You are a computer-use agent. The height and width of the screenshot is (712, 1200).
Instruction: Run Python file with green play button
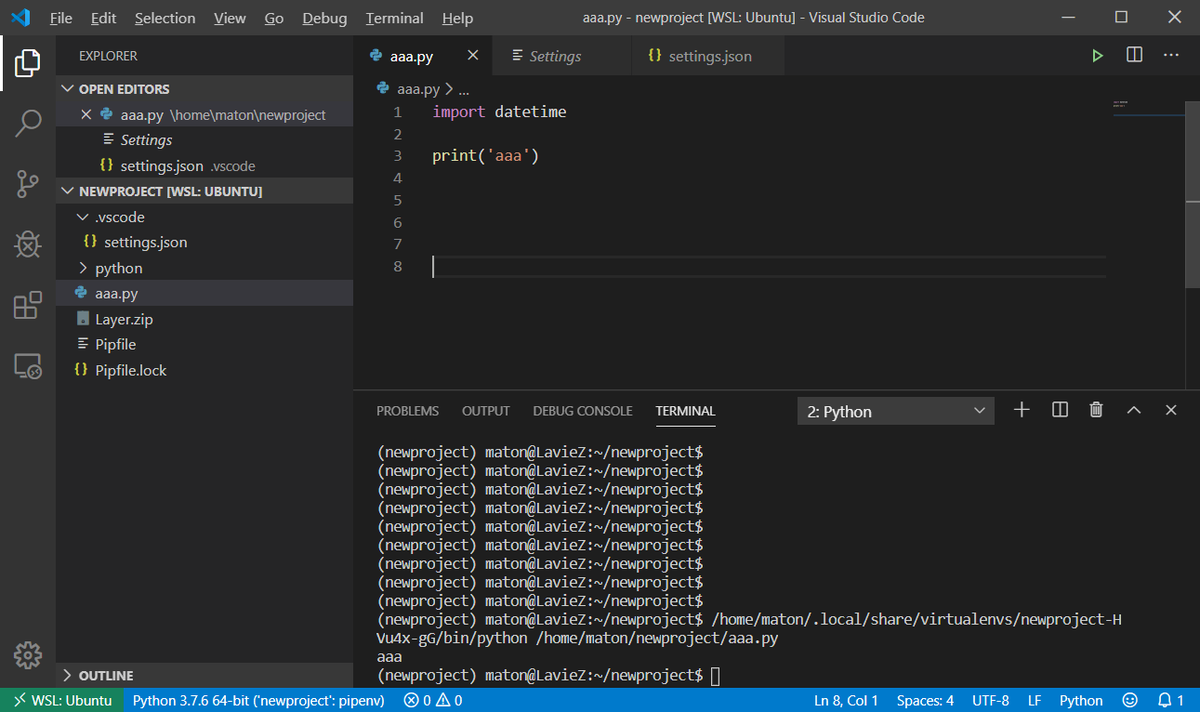point(1097,56)
